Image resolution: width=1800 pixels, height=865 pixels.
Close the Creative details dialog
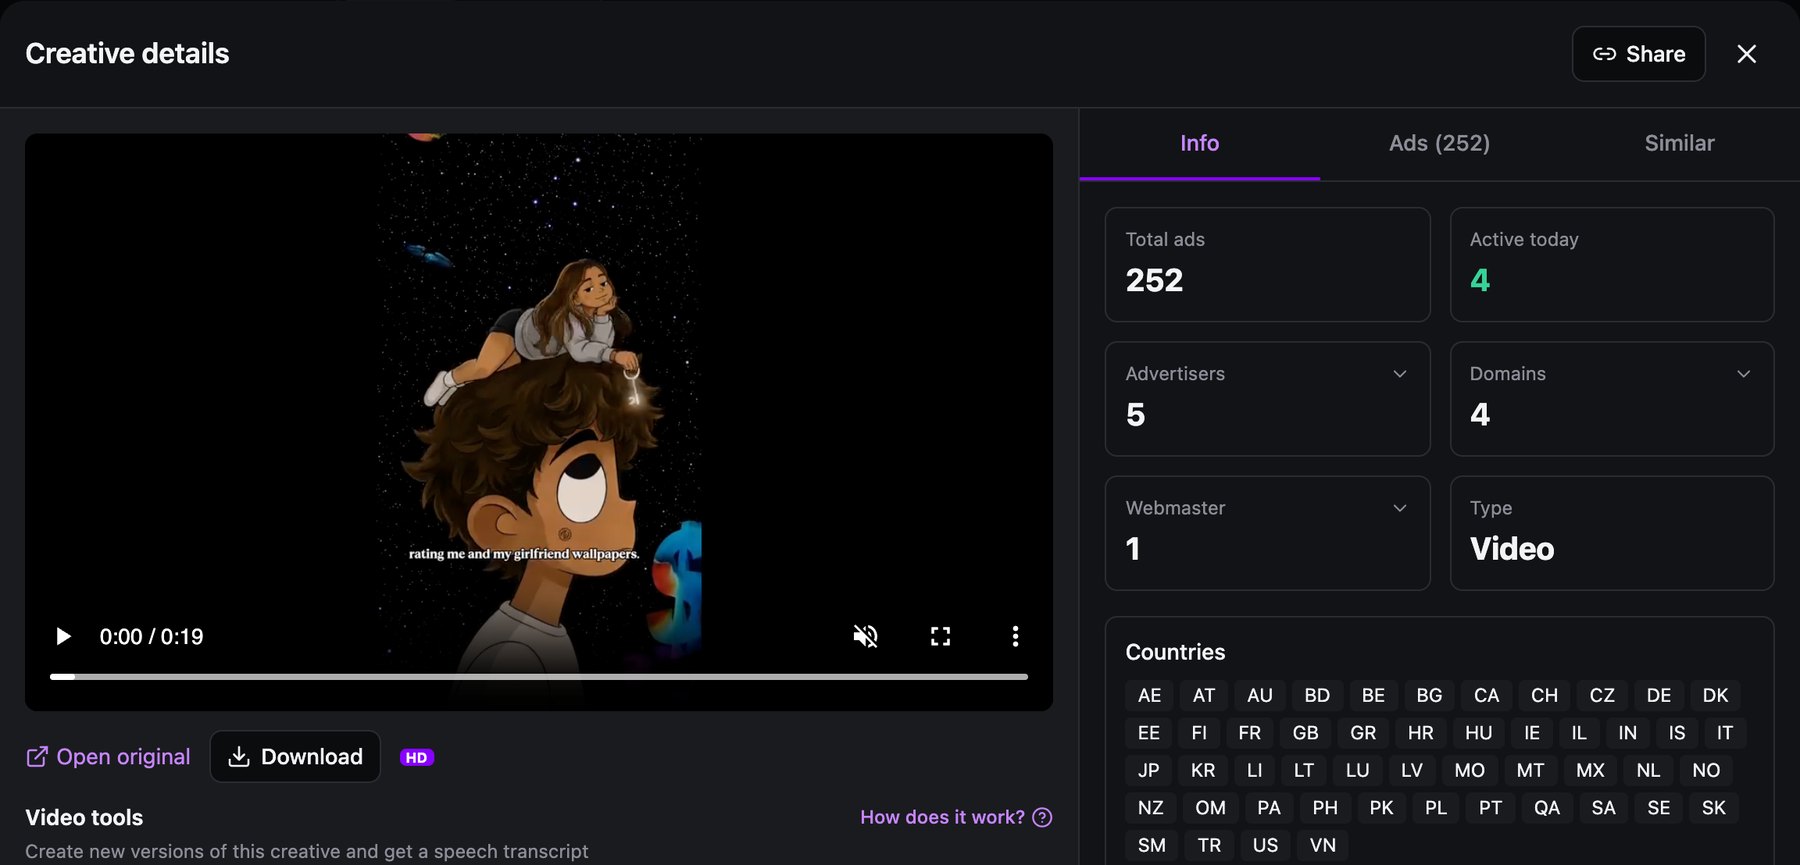[x=1746, y=54]
